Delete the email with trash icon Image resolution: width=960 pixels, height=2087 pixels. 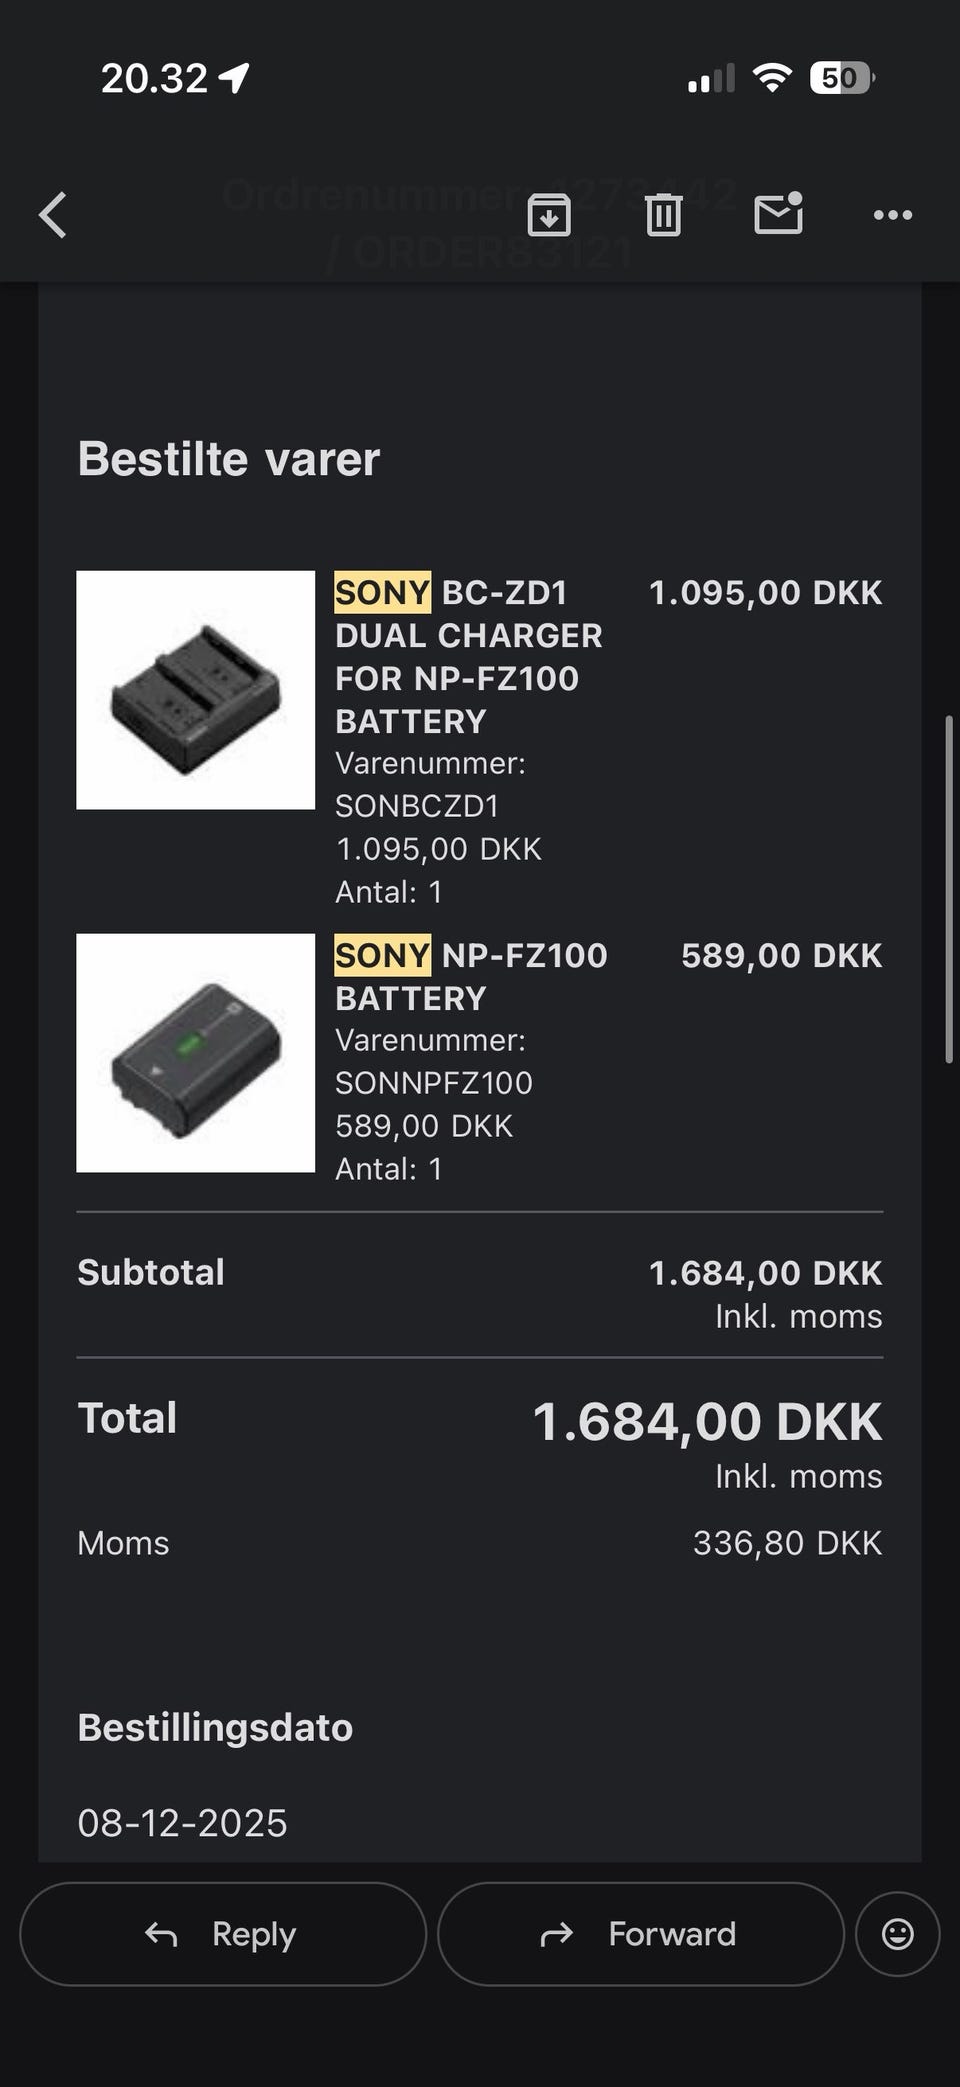(x=663, y=215)
